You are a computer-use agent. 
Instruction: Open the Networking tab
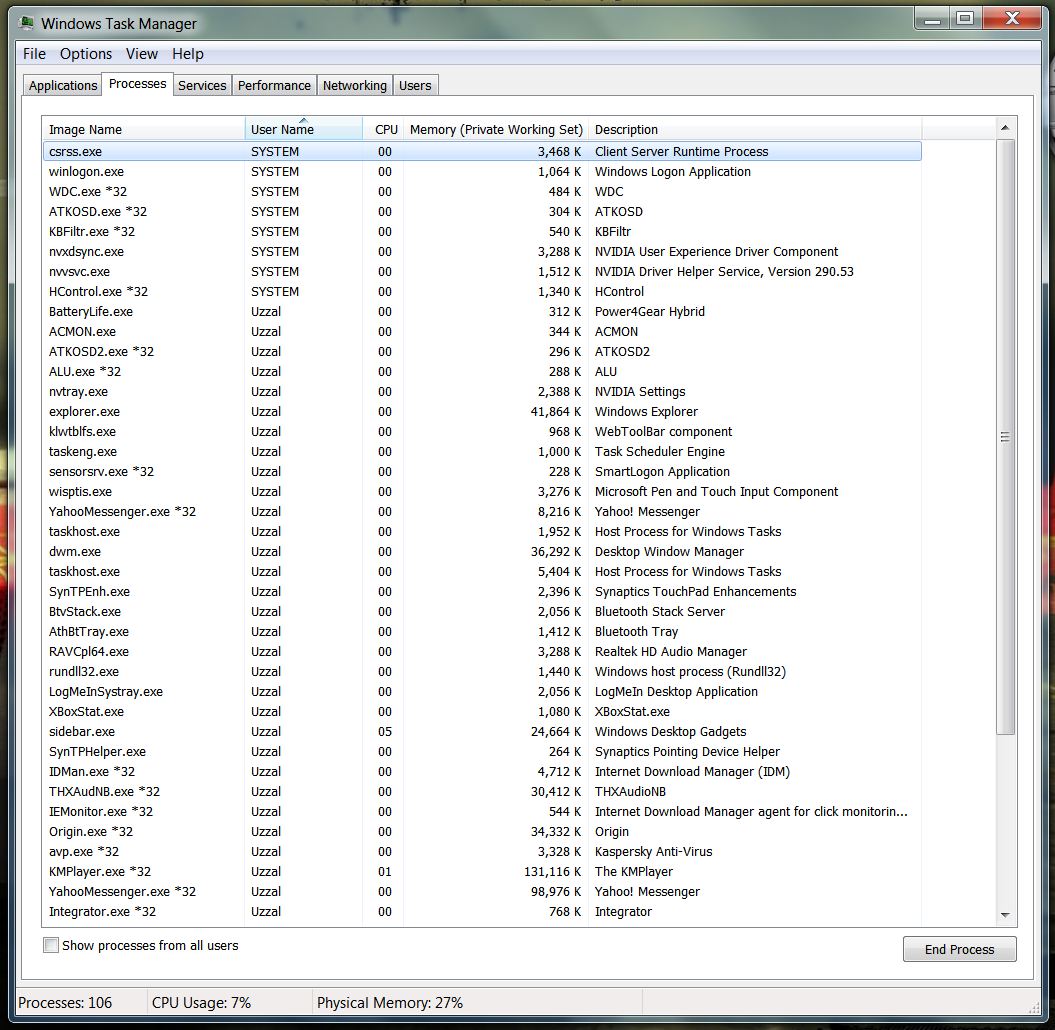[355, 85]
